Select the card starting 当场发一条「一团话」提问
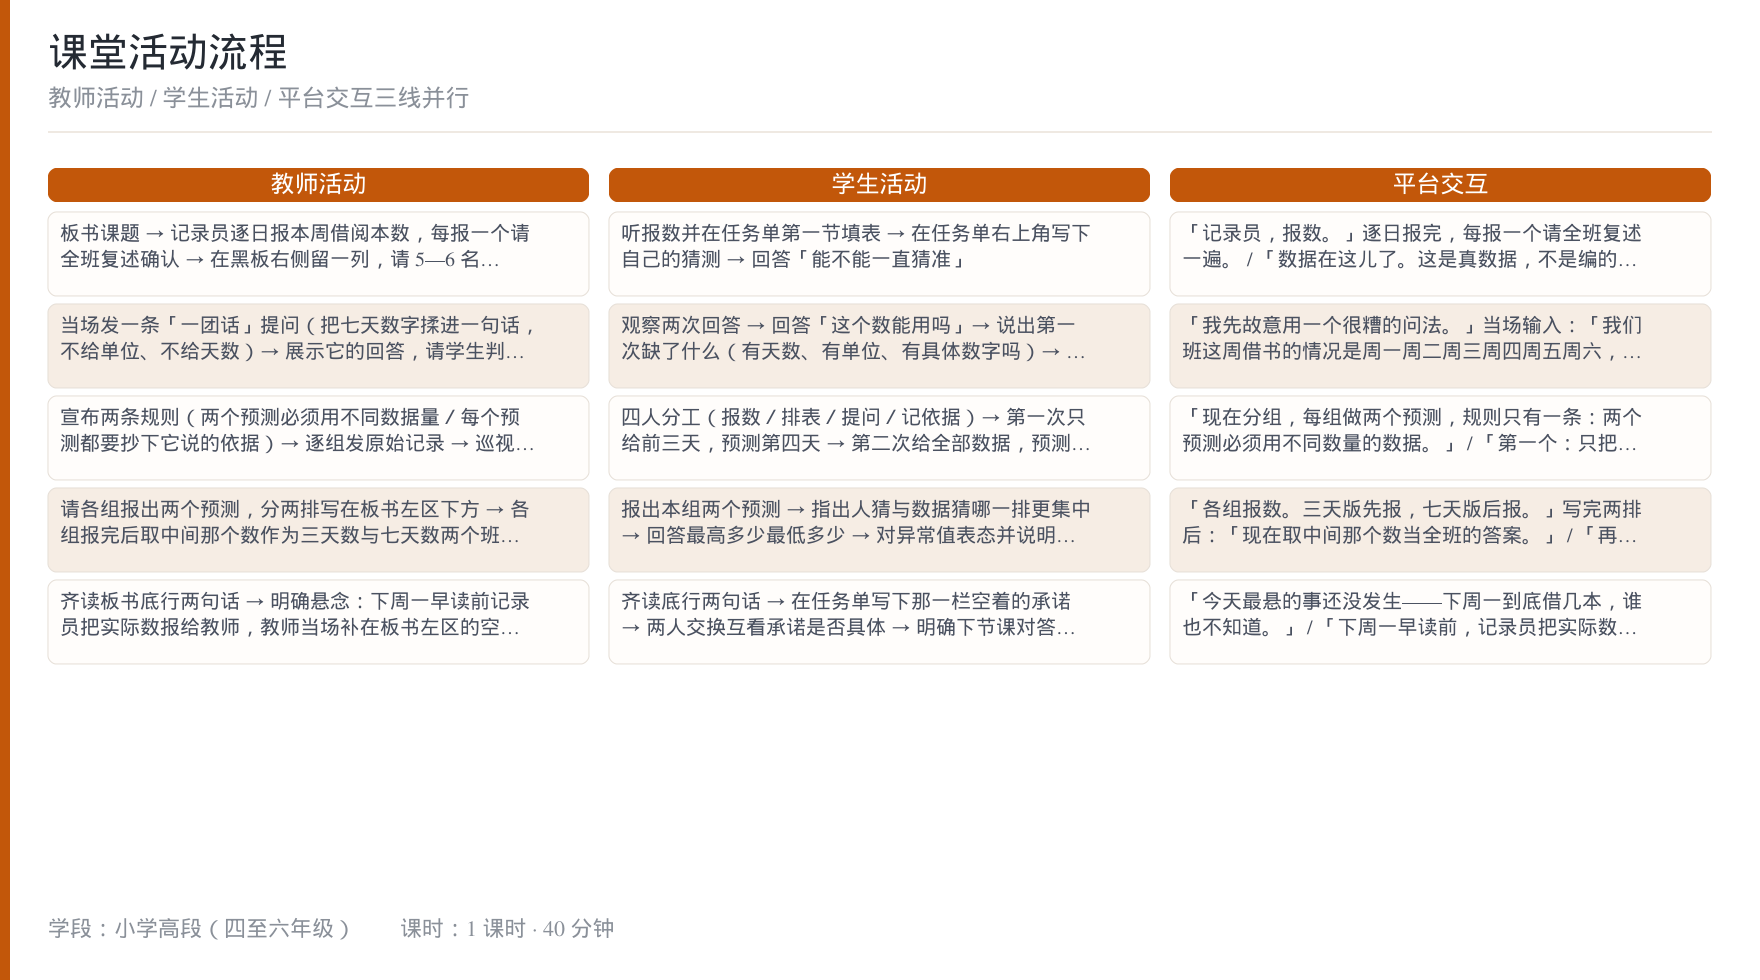 318,346
